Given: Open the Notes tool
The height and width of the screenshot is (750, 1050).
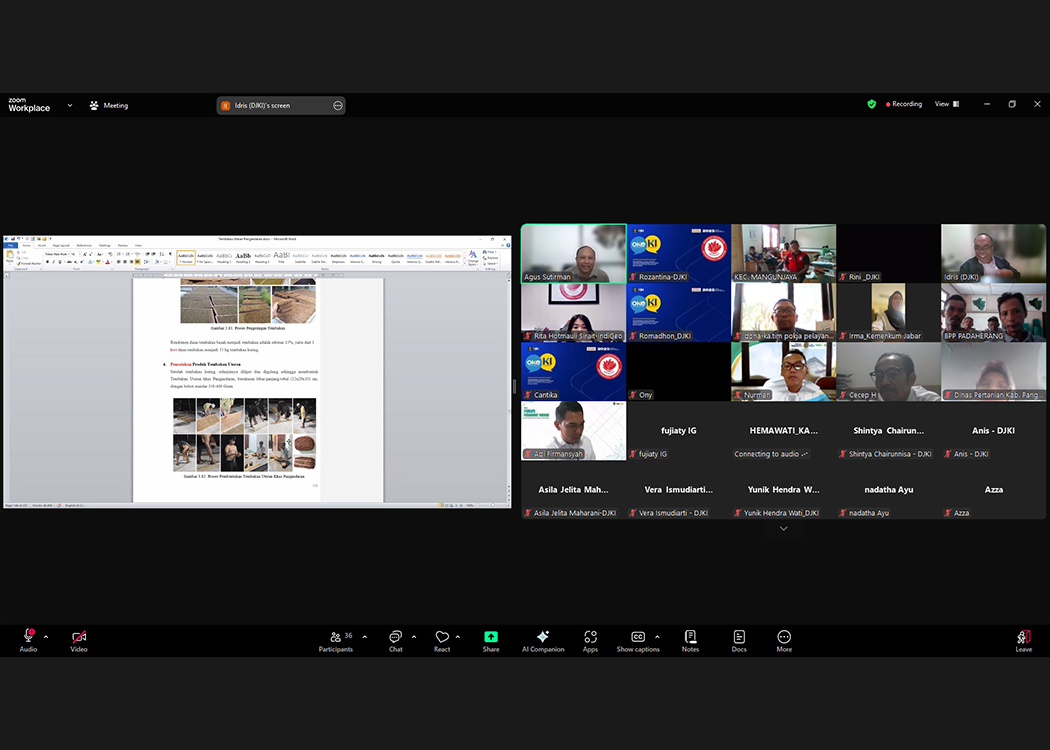Looking at the screenshot, I should click(690, 640).
